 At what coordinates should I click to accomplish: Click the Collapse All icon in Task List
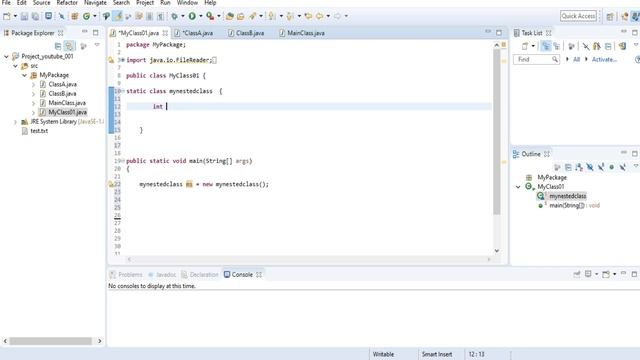608,46
